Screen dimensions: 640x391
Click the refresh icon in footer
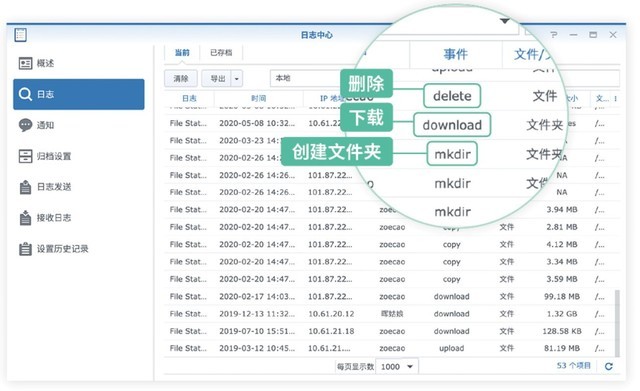pos(609,366)
